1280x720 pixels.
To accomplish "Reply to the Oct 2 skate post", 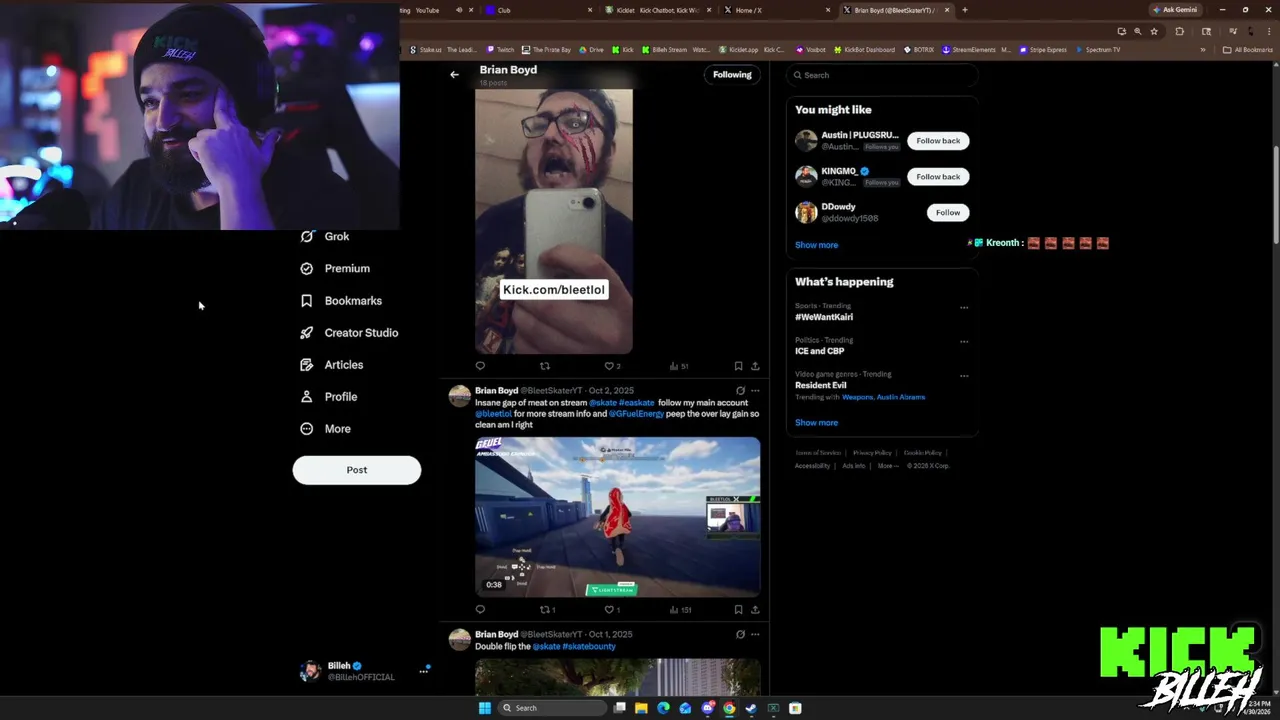I will 480,610.
